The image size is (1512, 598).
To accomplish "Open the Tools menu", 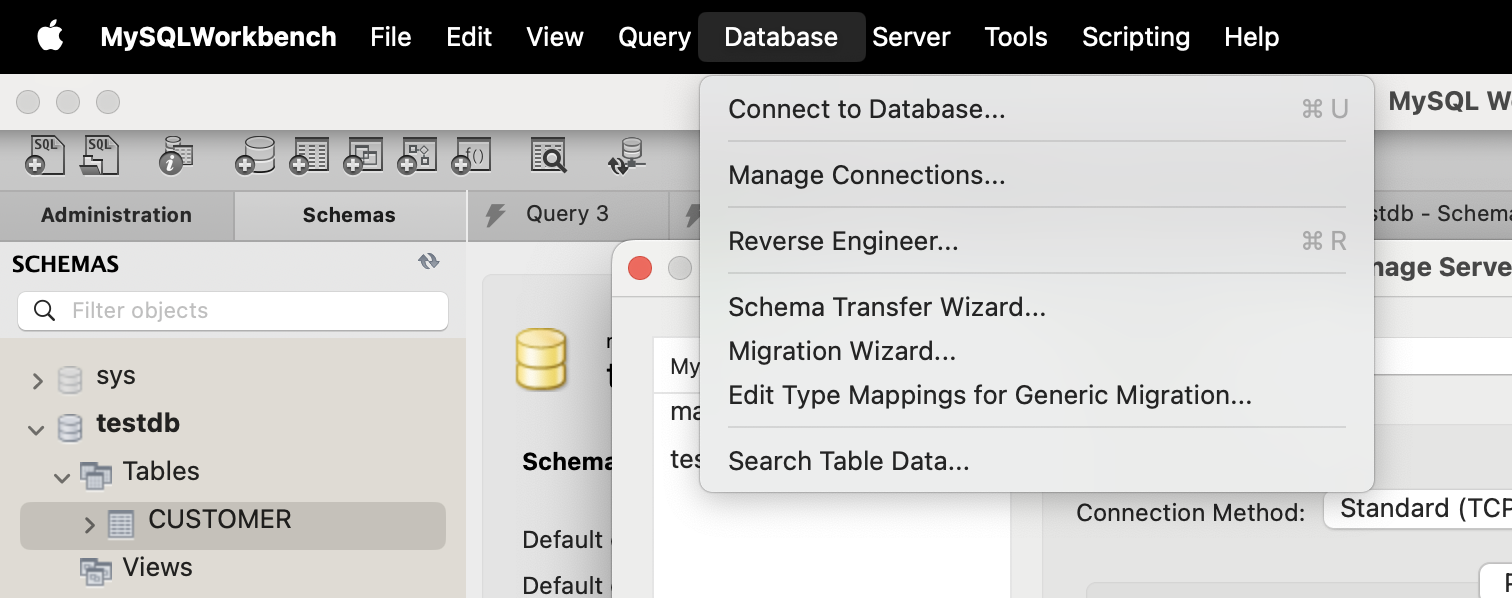I will (1016, 37).
